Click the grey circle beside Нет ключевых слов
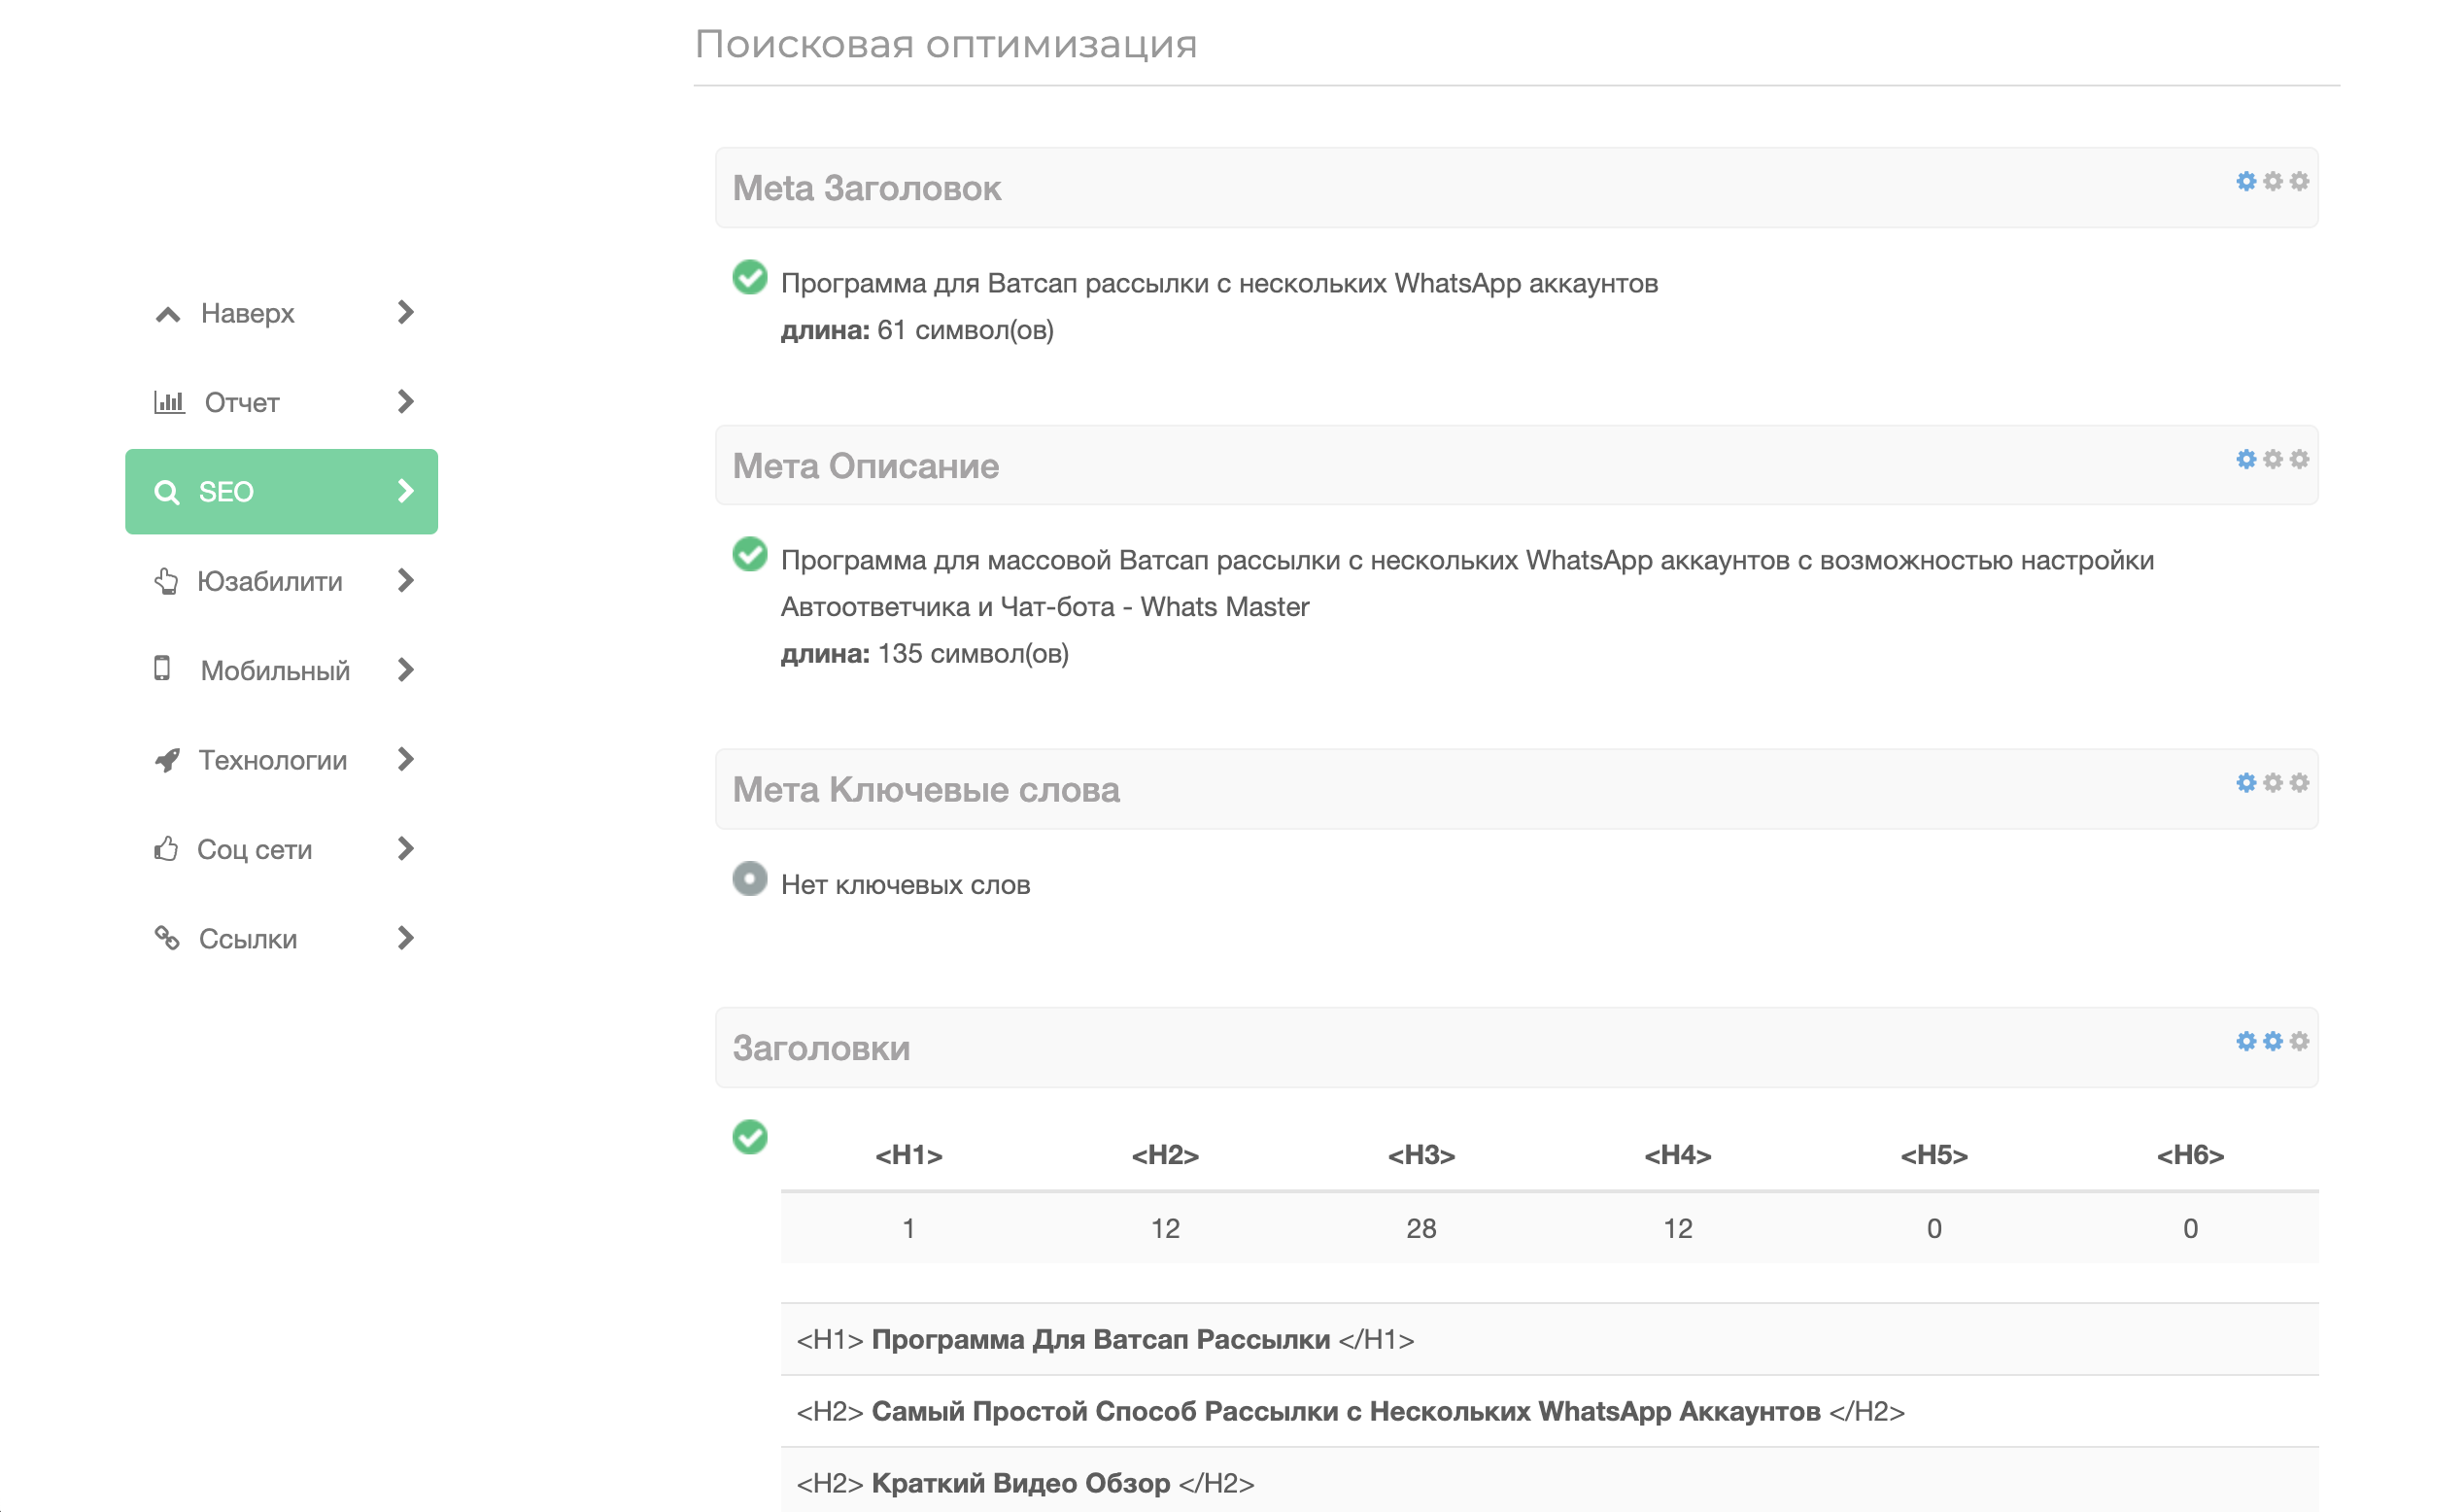This screenshot has width=2464, height=1512. (749, 879)
